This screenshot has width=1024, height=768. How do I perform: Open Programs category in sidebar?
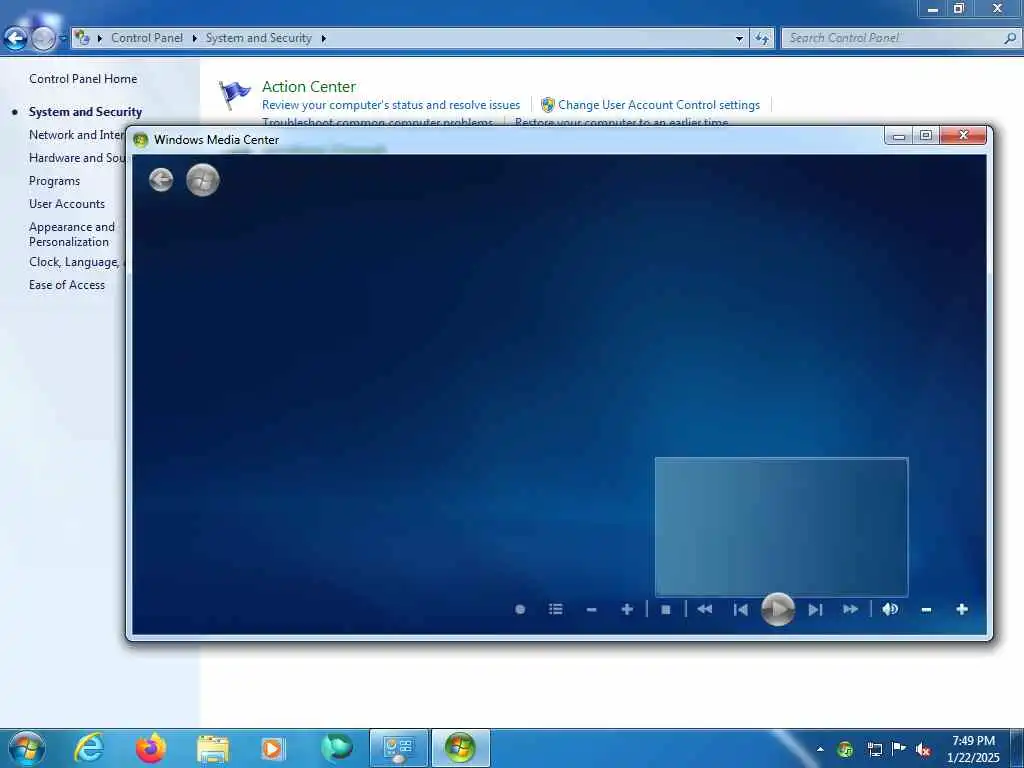(54, 181)
